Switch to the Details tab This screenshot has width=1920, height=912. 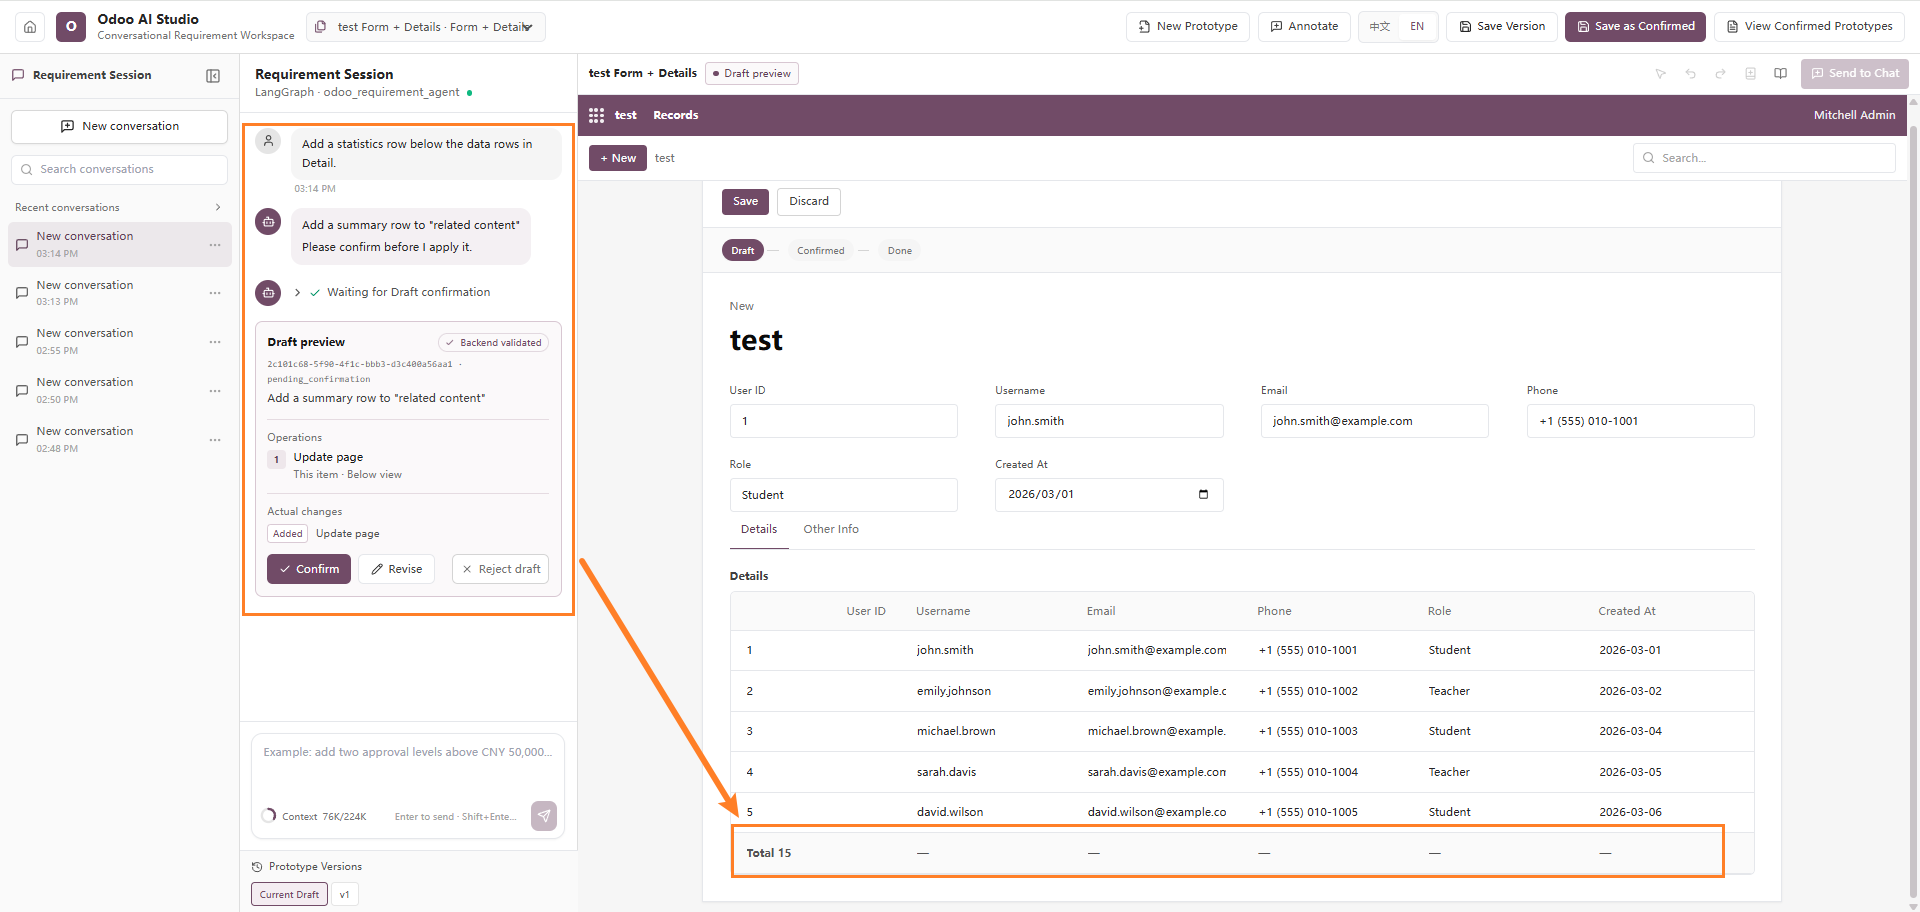(759, 530)
